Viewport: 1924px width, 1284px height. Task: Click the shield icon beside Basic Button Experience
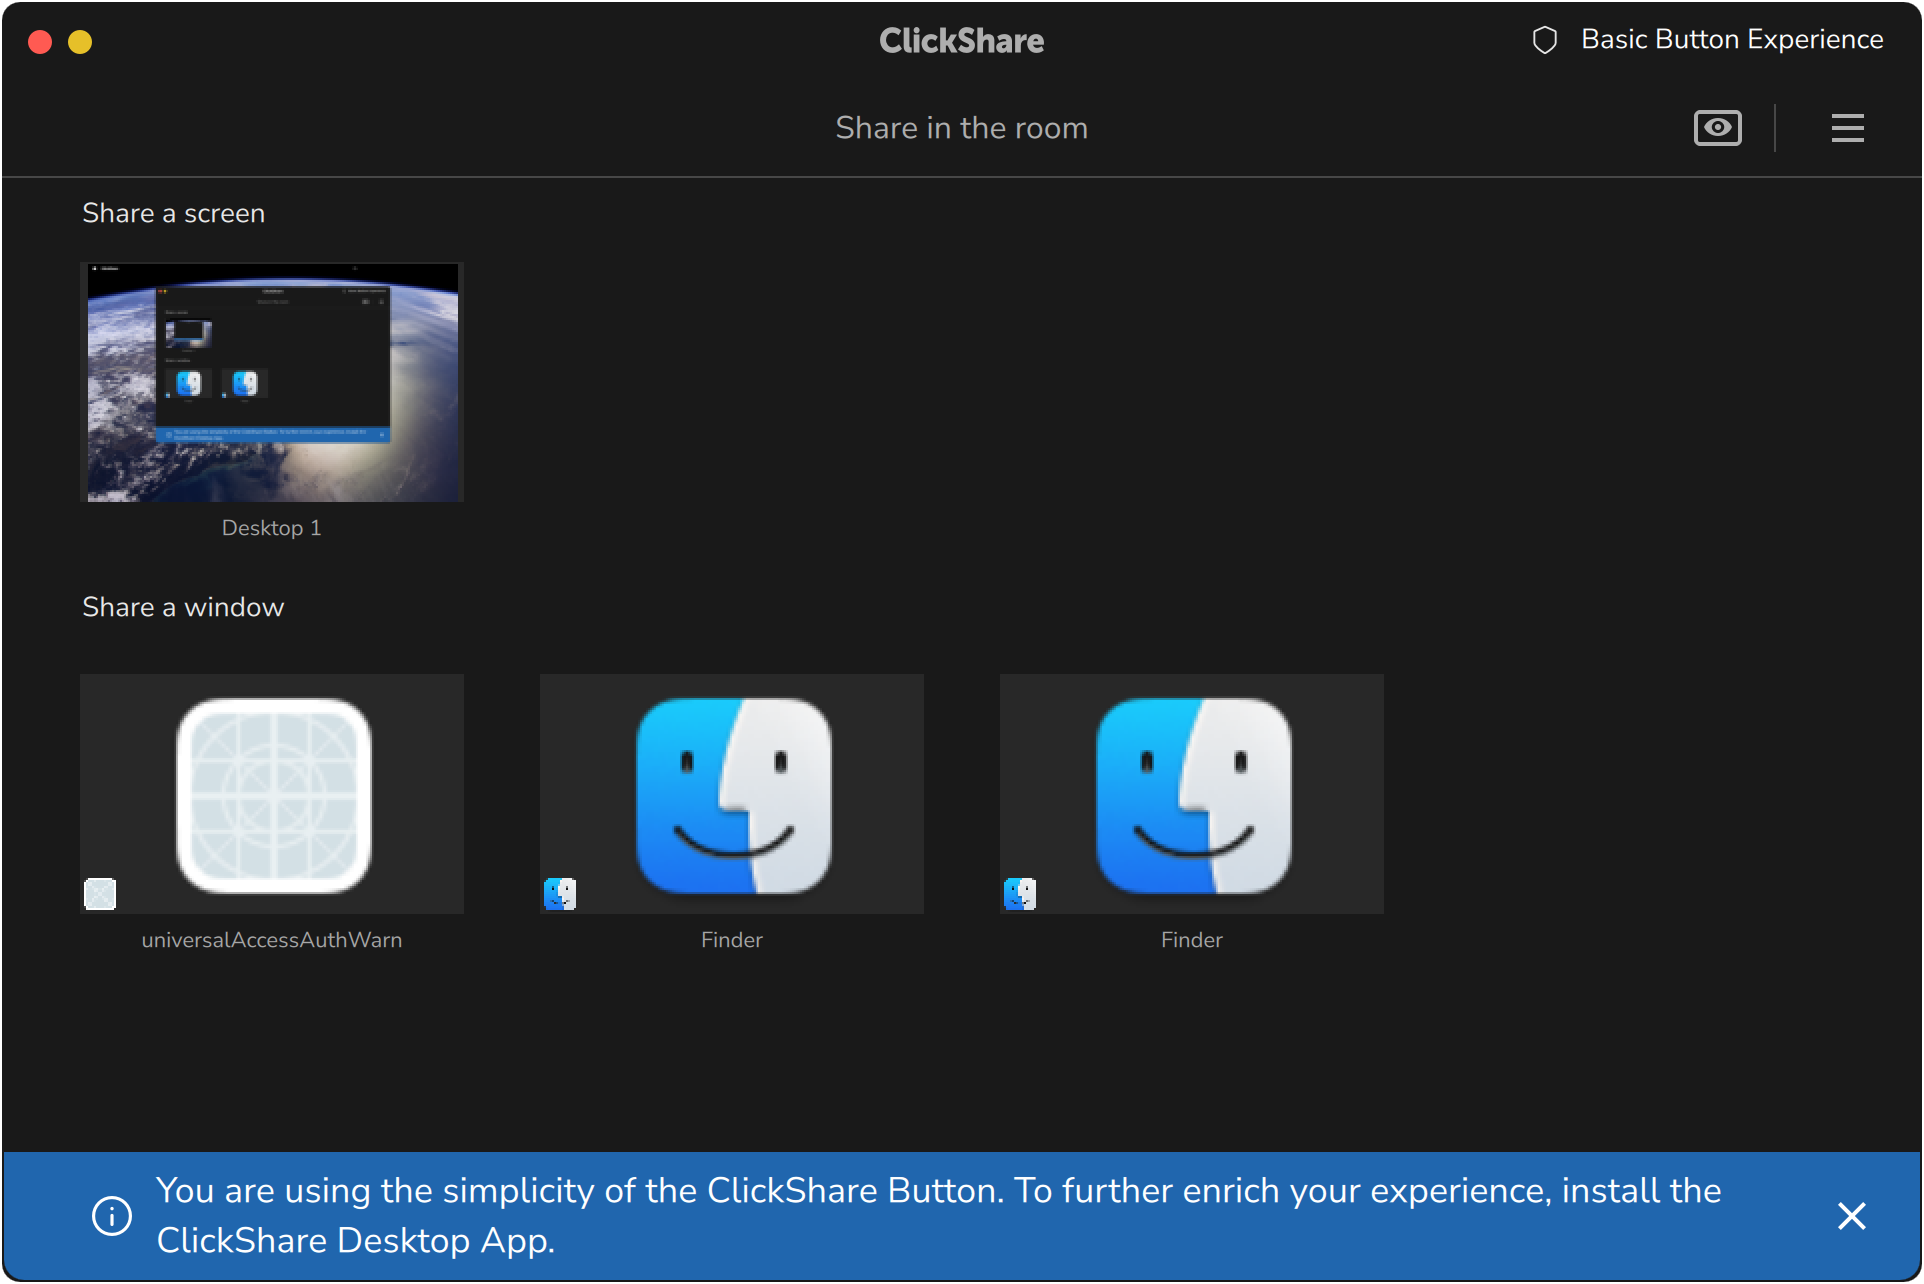tap(1544, 40)
